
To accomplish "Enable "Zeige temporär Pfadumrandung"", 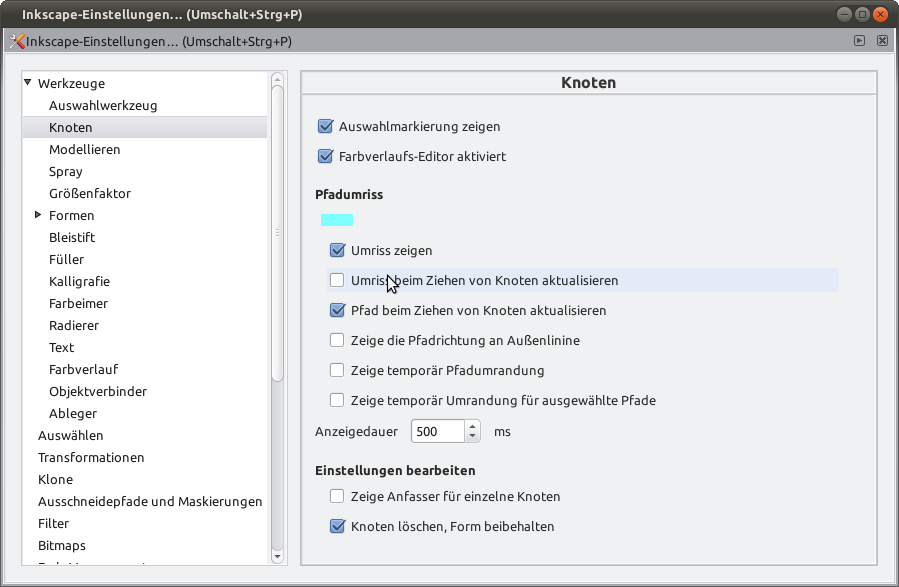I will click(337, 371).
